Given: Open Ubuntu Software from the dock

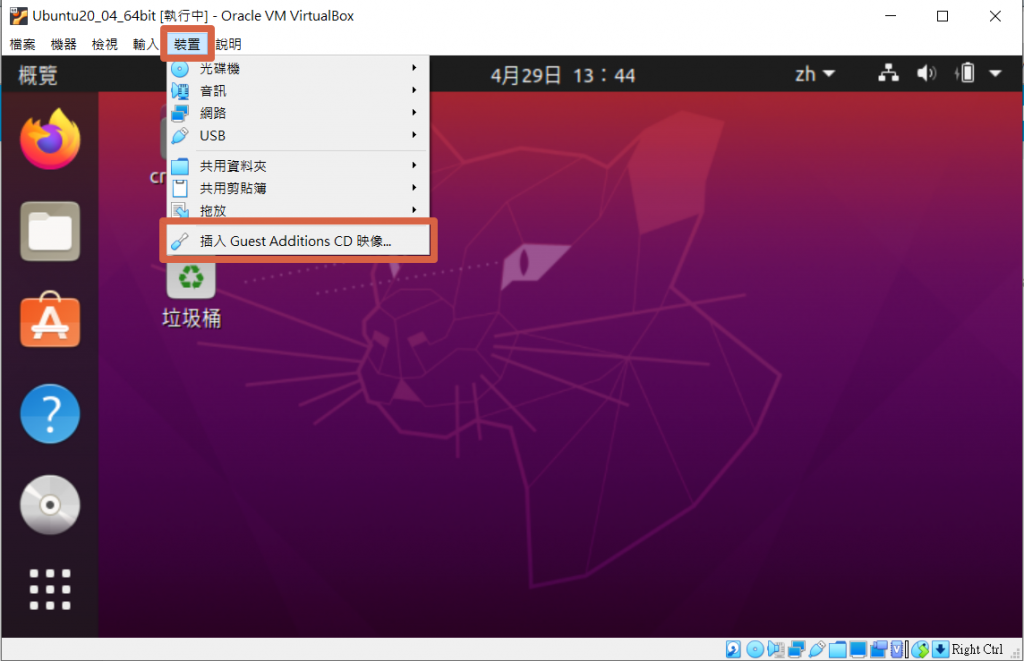Looking at the screenshot, I should point(50,320).
